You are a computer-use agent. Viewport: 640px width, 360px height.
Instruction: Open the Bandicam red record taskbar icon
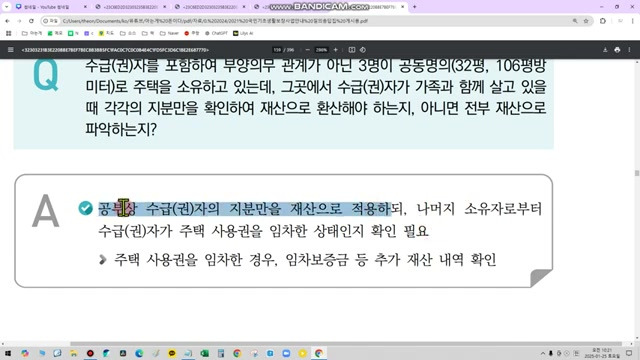tap(90, 353)
